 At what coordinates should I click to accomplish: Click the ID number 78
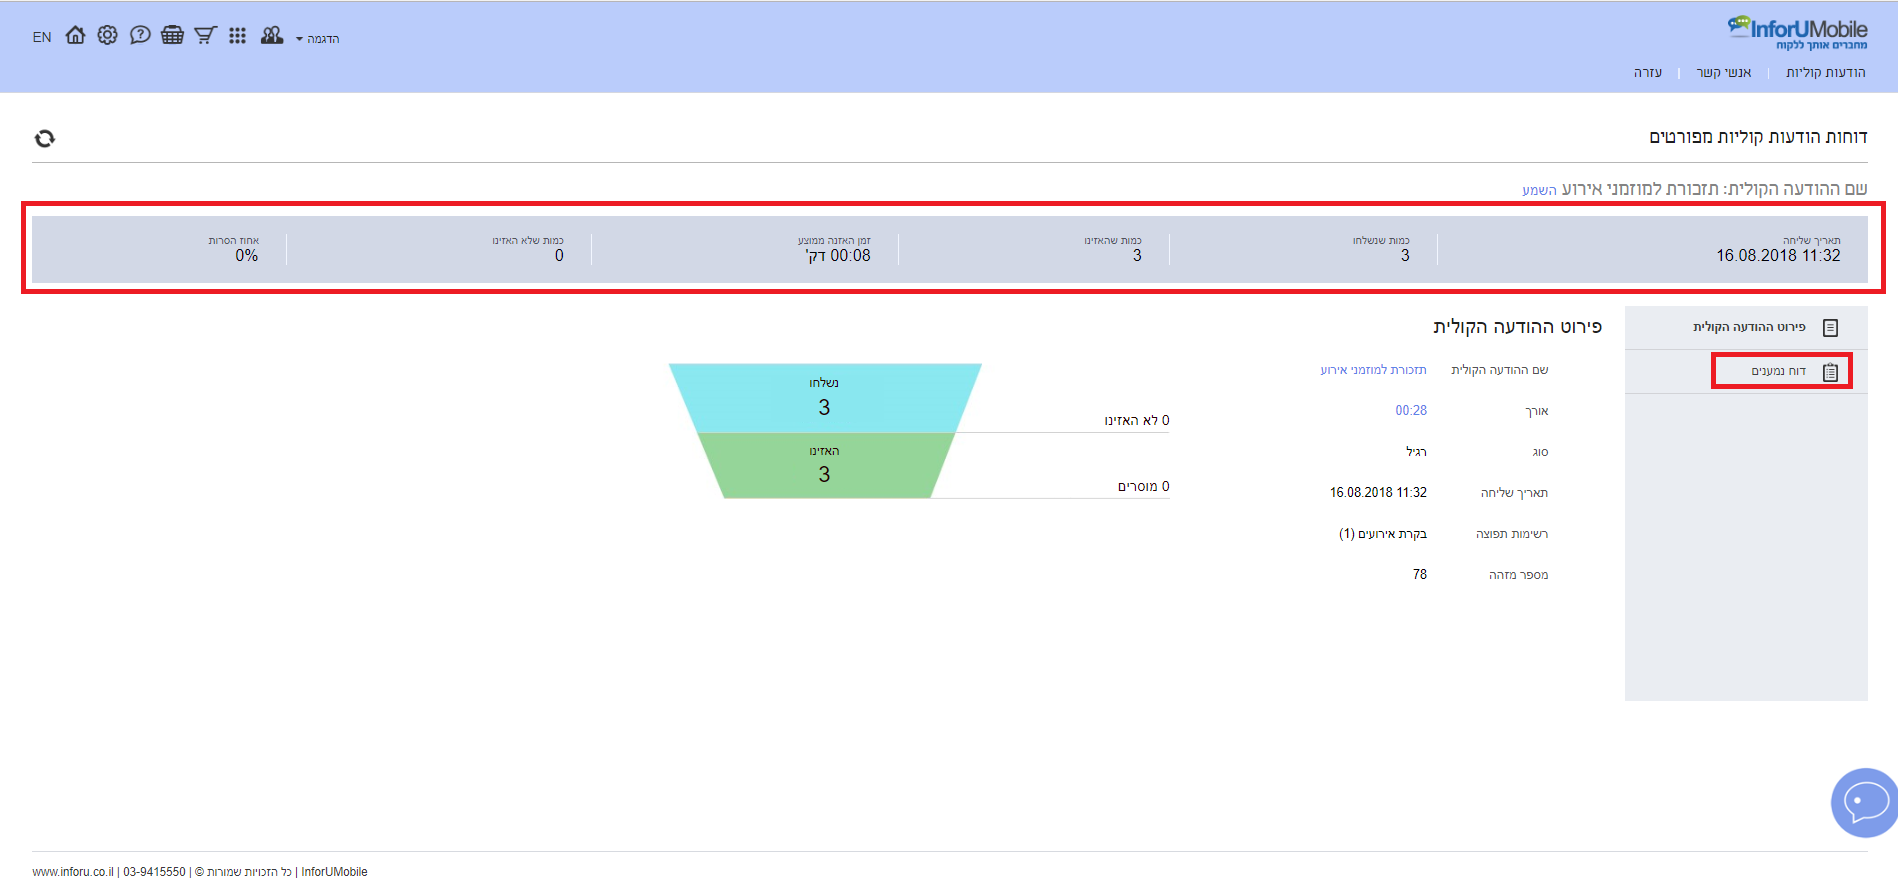pyautogui.click(x=1420, y=574)
